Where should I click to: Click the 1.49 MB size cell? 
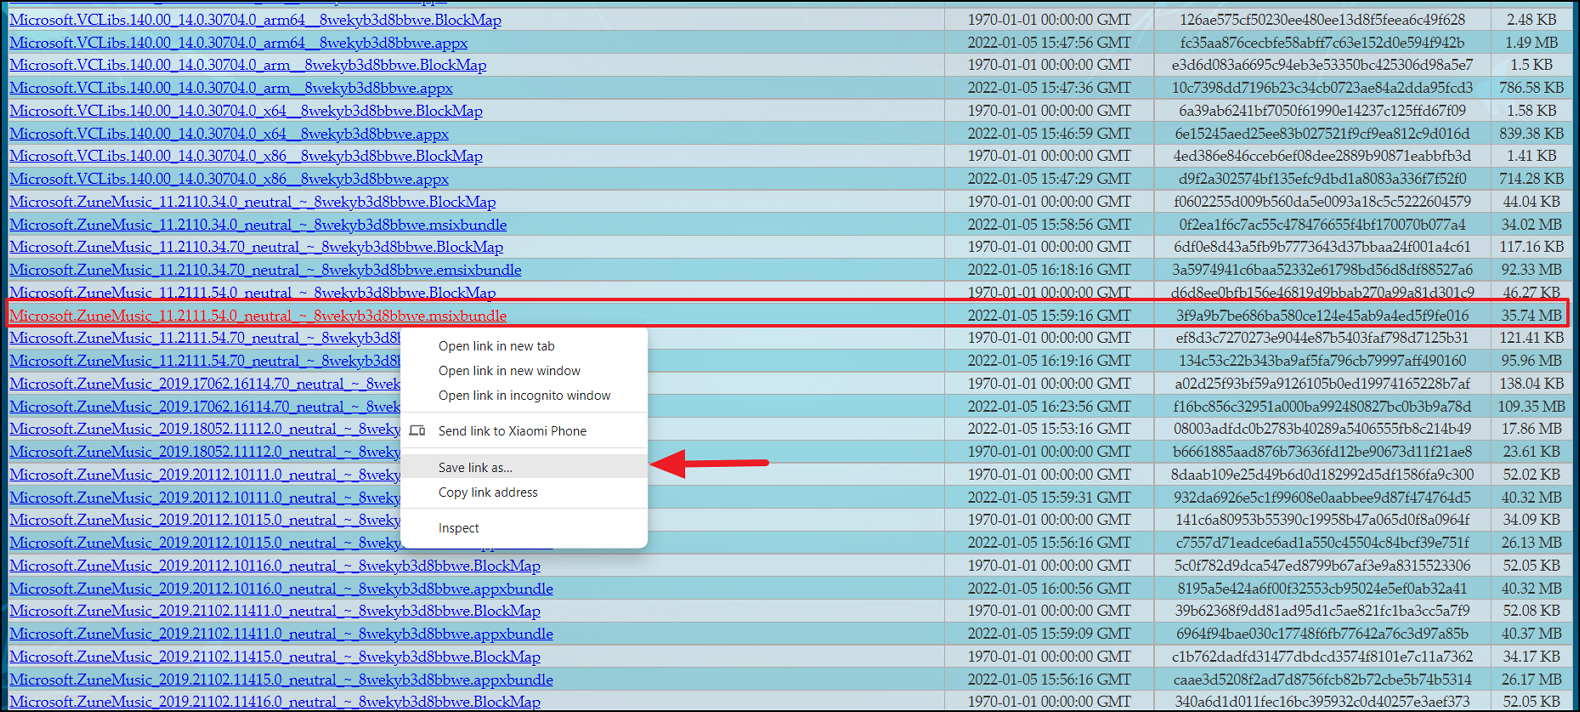(1531, 43)
